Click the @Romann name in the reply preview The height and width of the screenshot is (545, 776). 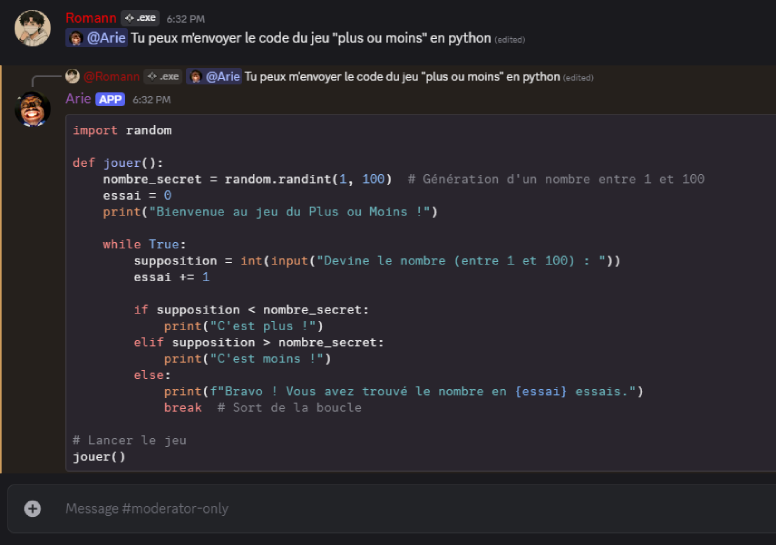tap(111, 76)
